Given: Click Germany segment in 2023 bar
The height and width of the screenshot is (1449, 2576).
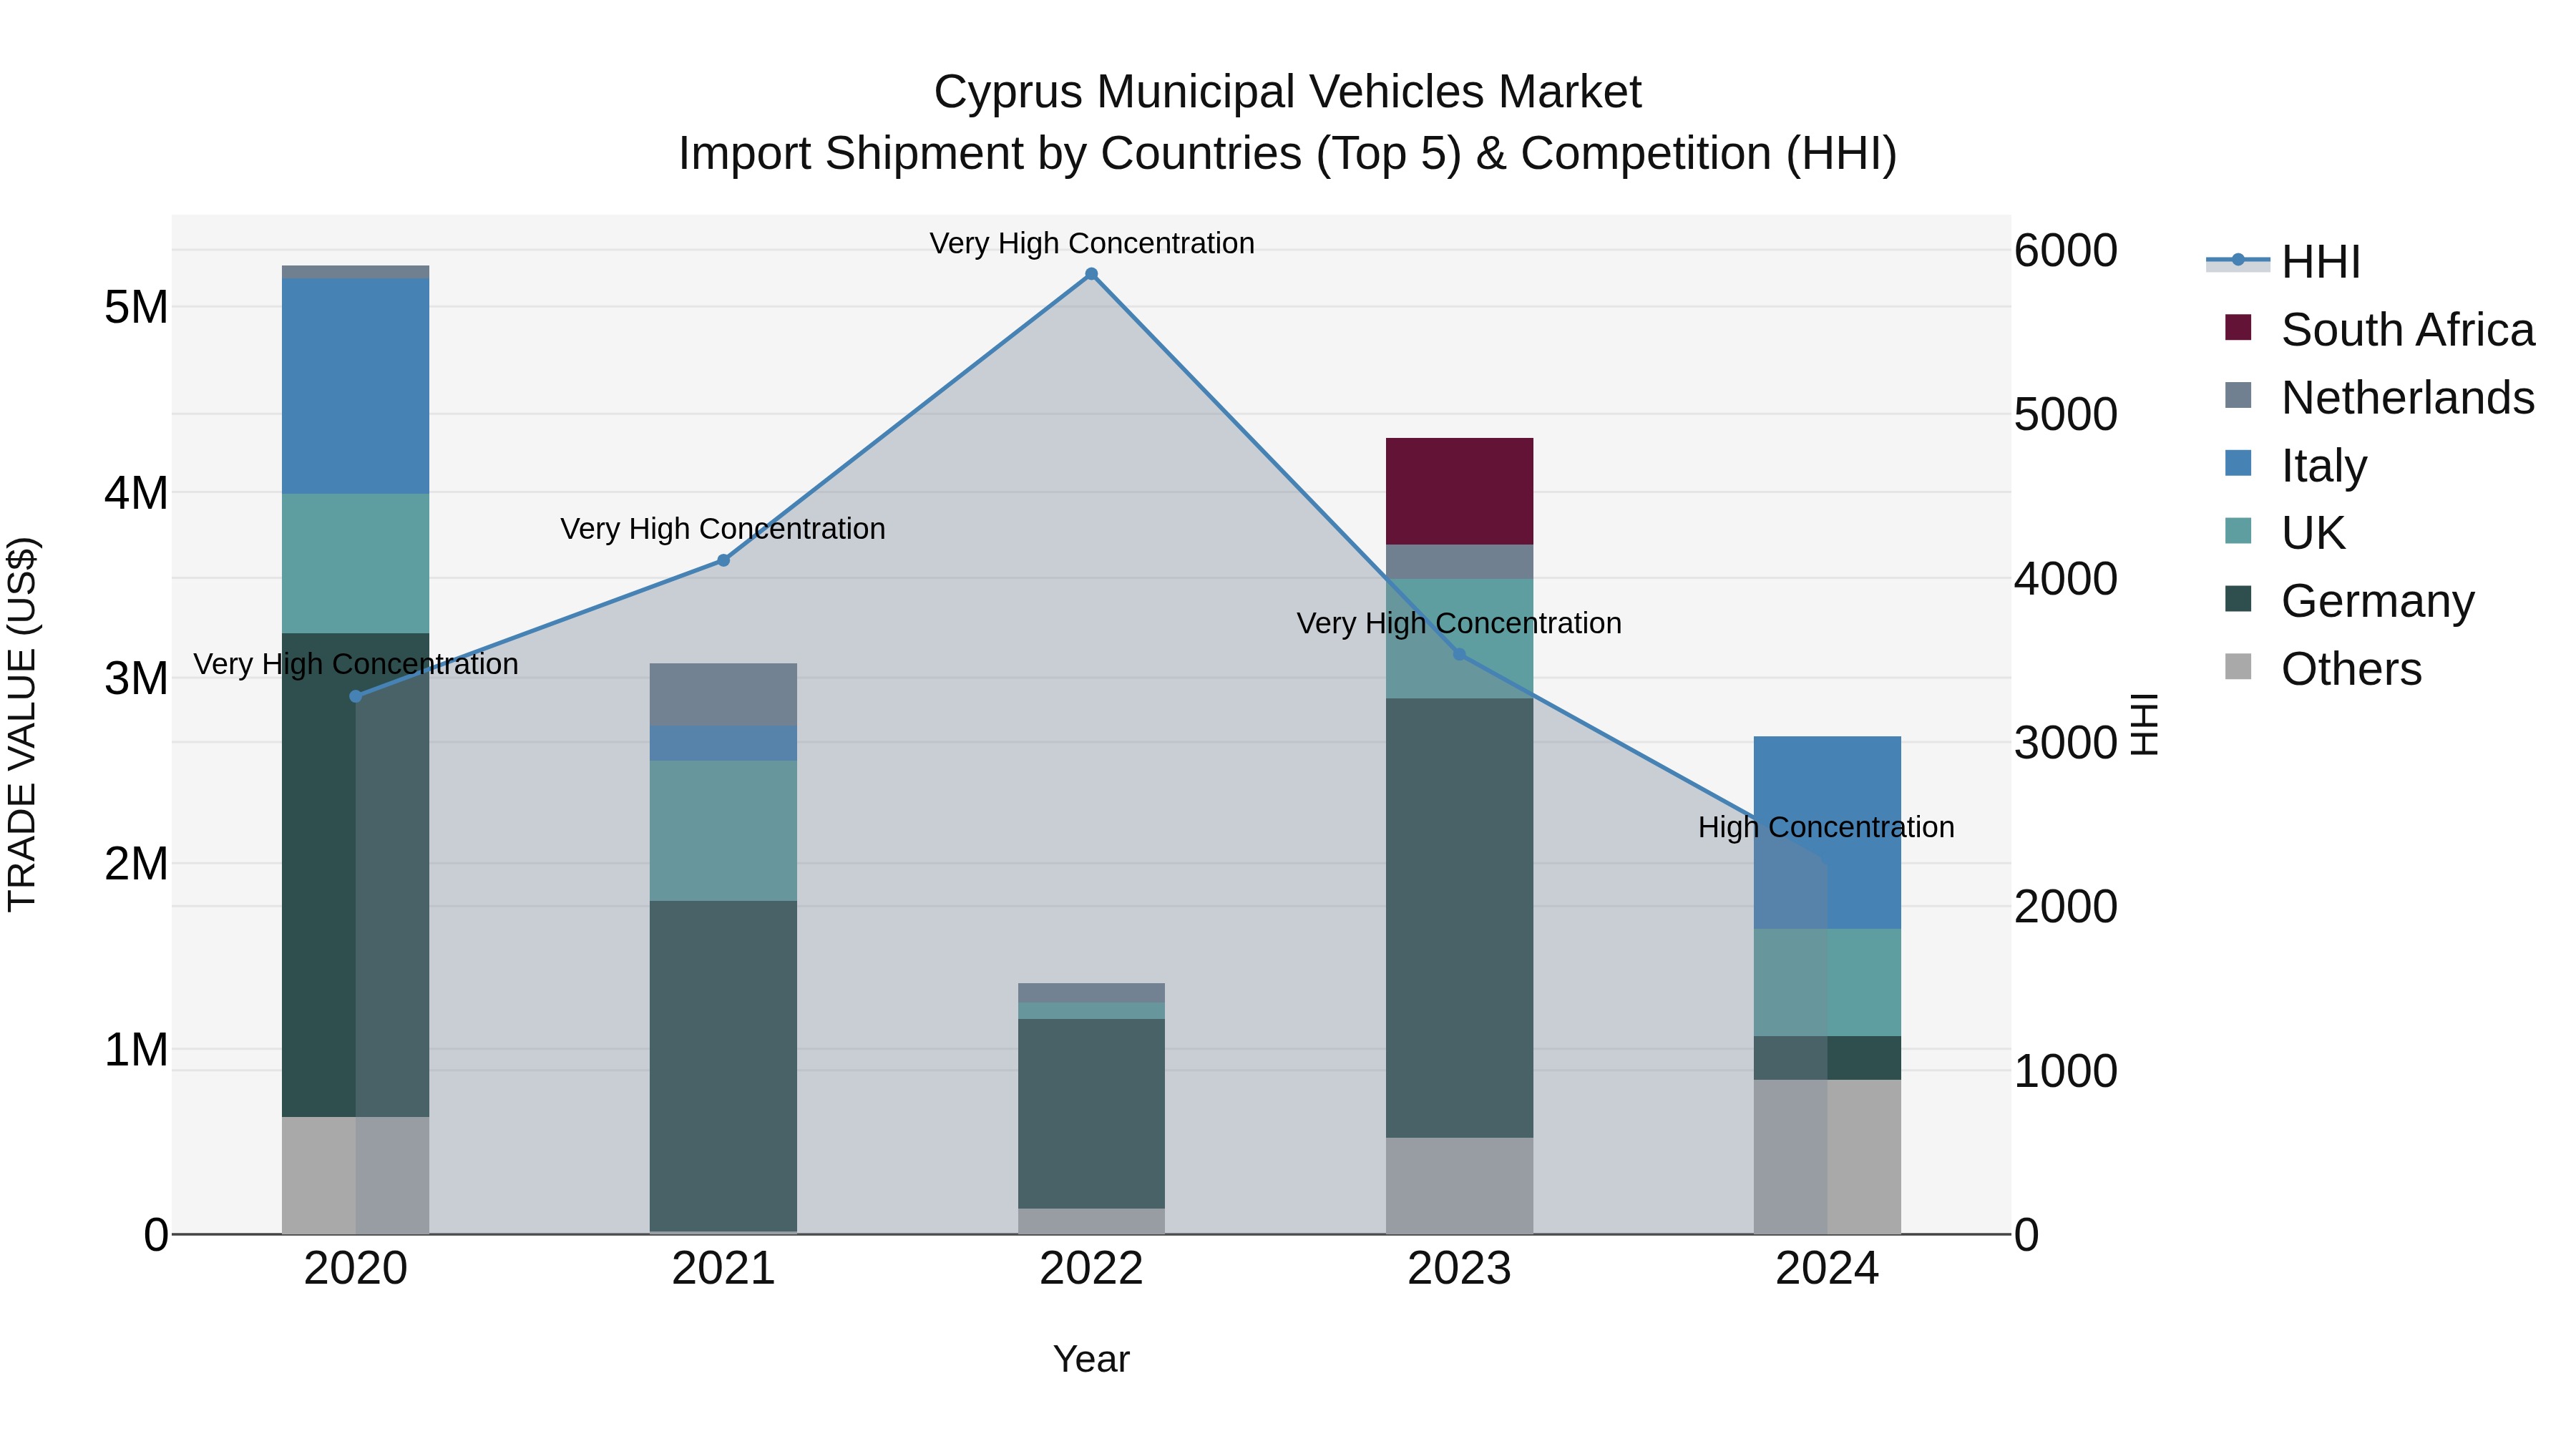Looking at the screenshot, I should click(x=1459, y=918).
